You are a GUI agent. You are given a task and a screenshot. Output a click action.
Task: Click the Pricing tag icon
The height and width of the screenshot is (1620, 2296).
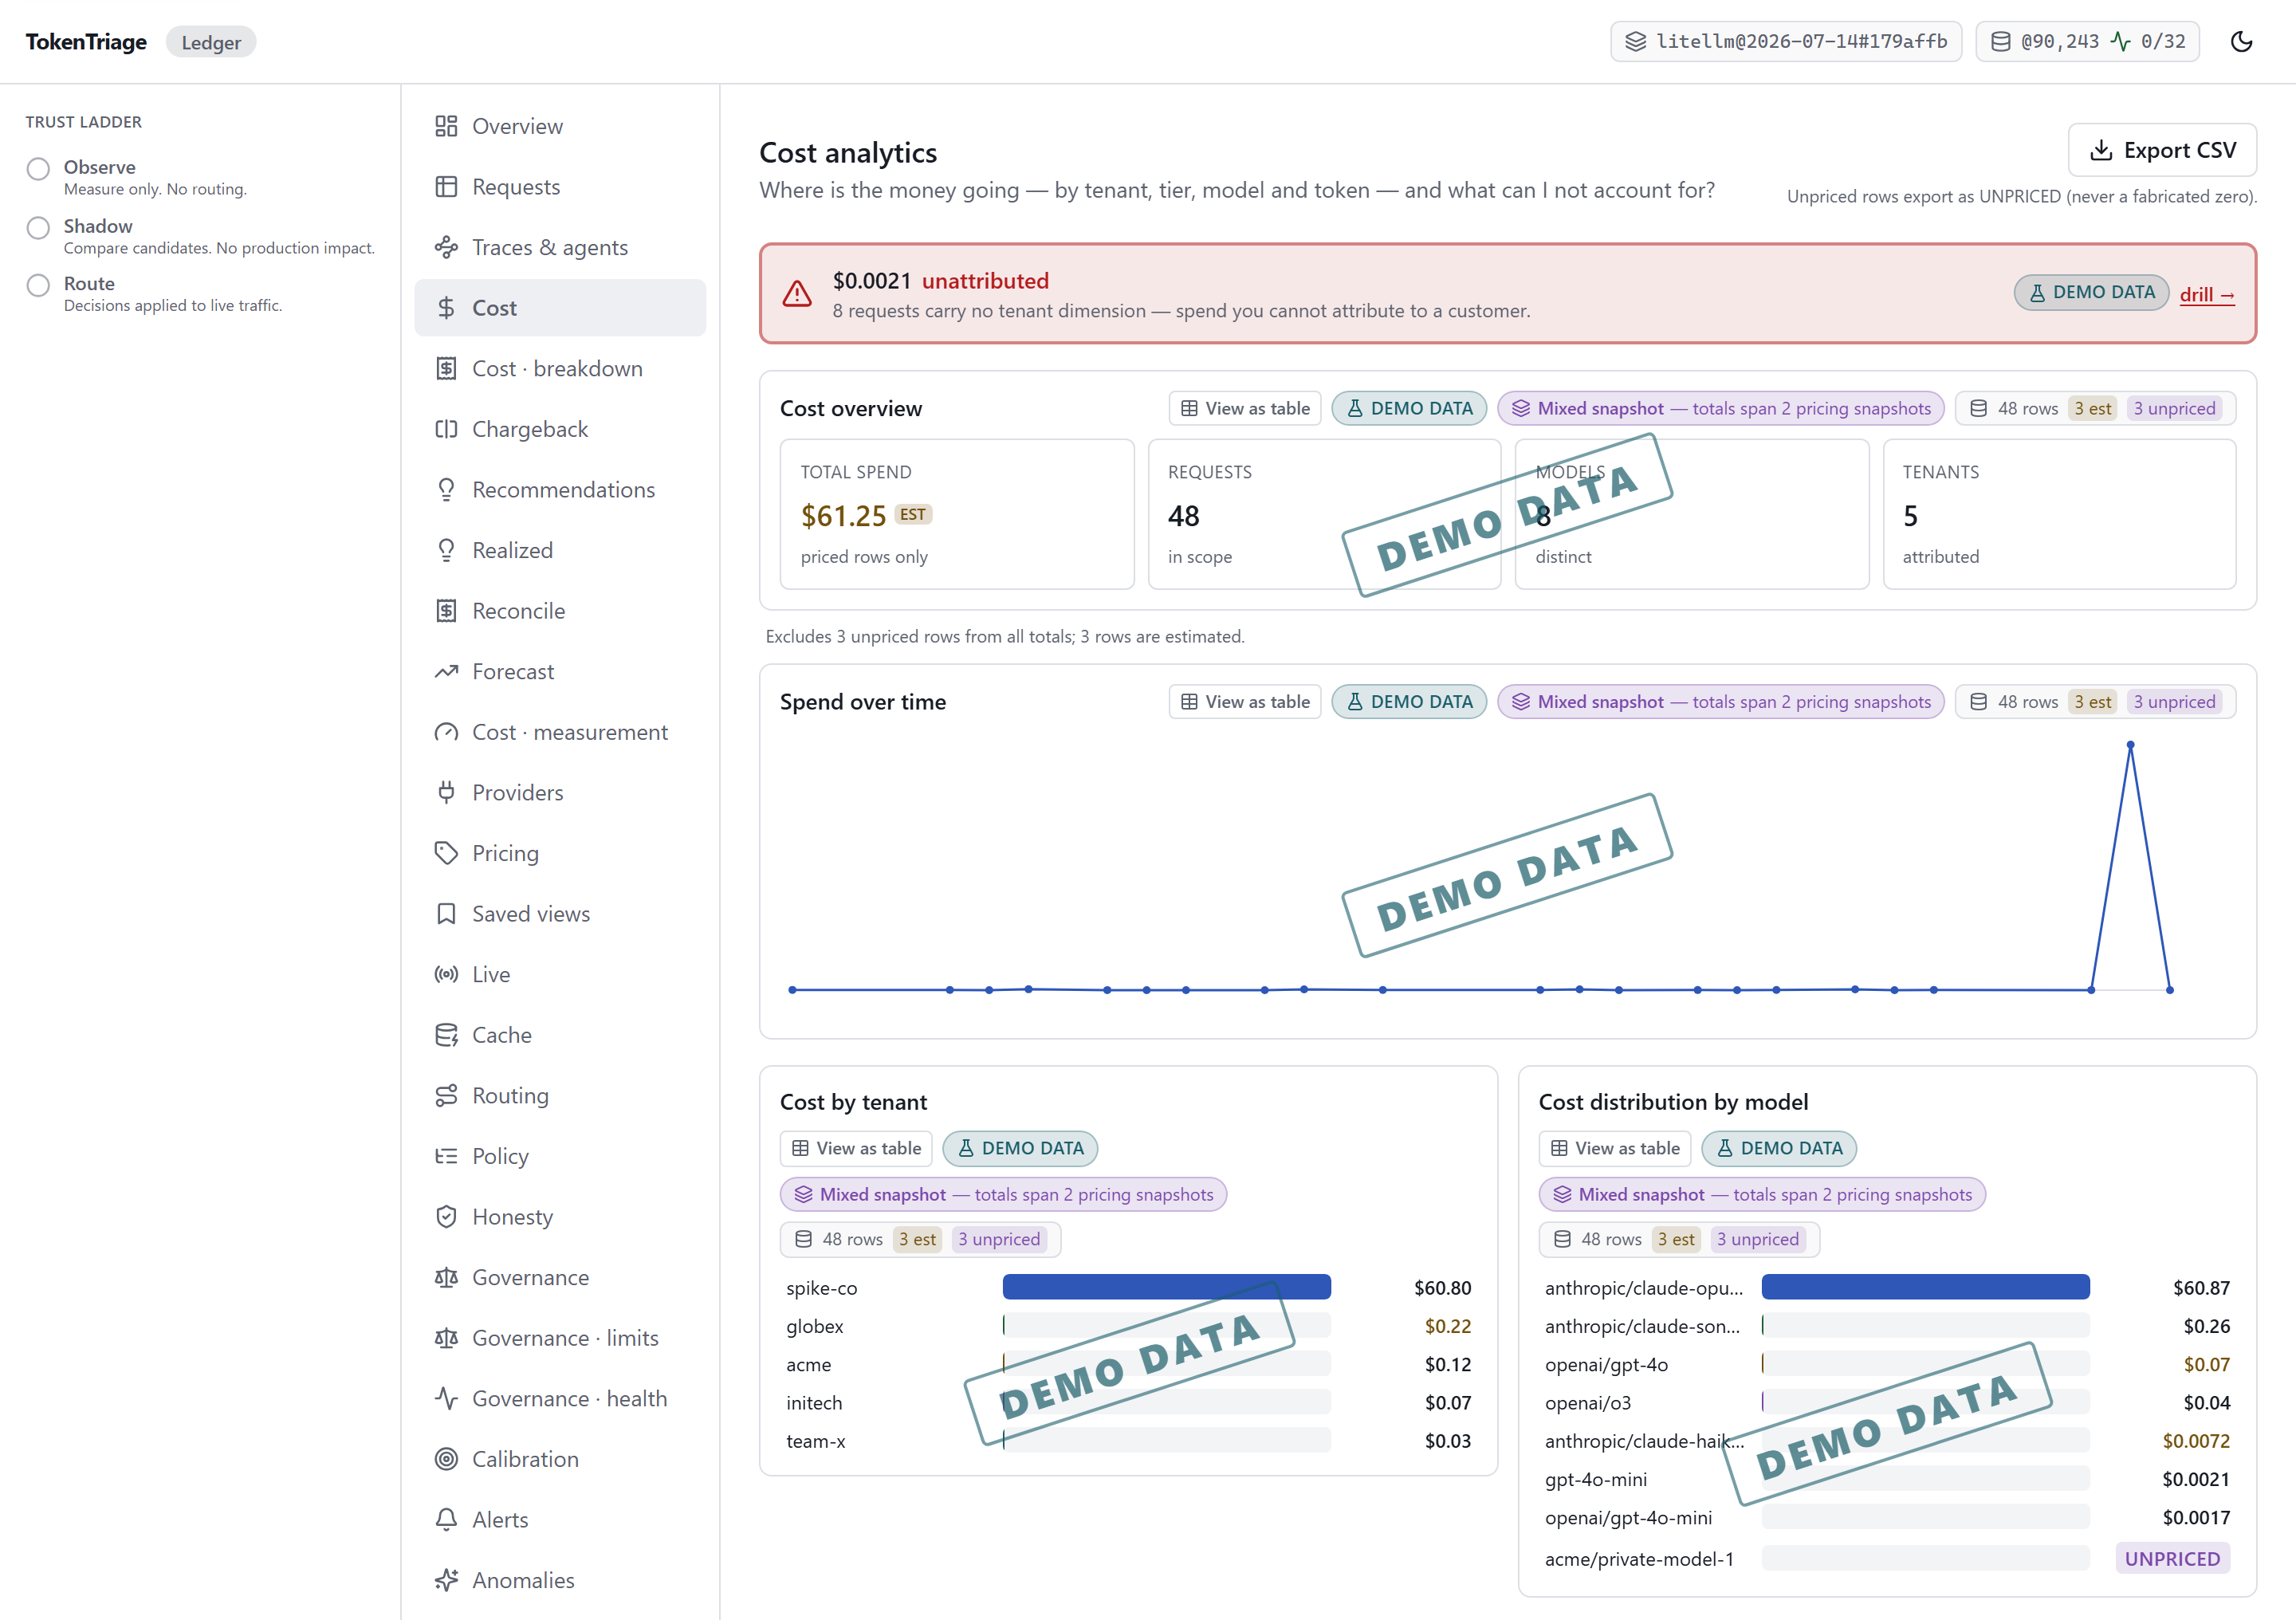pyautogui.click(x=446, y=853)
